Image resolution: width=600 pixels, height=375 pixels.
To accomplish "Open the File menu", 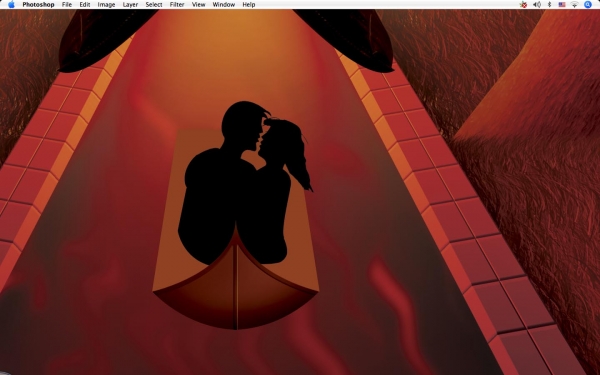I will pos(67,5).
